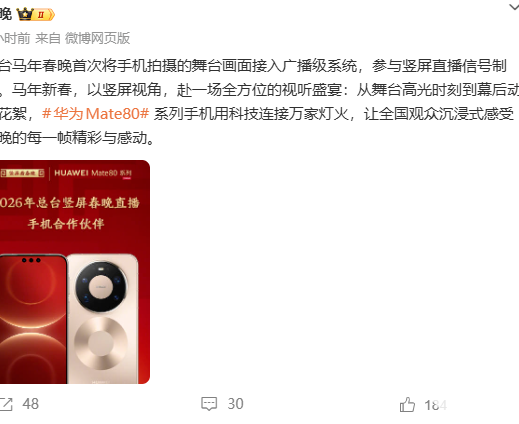Click the repost share icon

pyautogui.click(x=6, y=404)
